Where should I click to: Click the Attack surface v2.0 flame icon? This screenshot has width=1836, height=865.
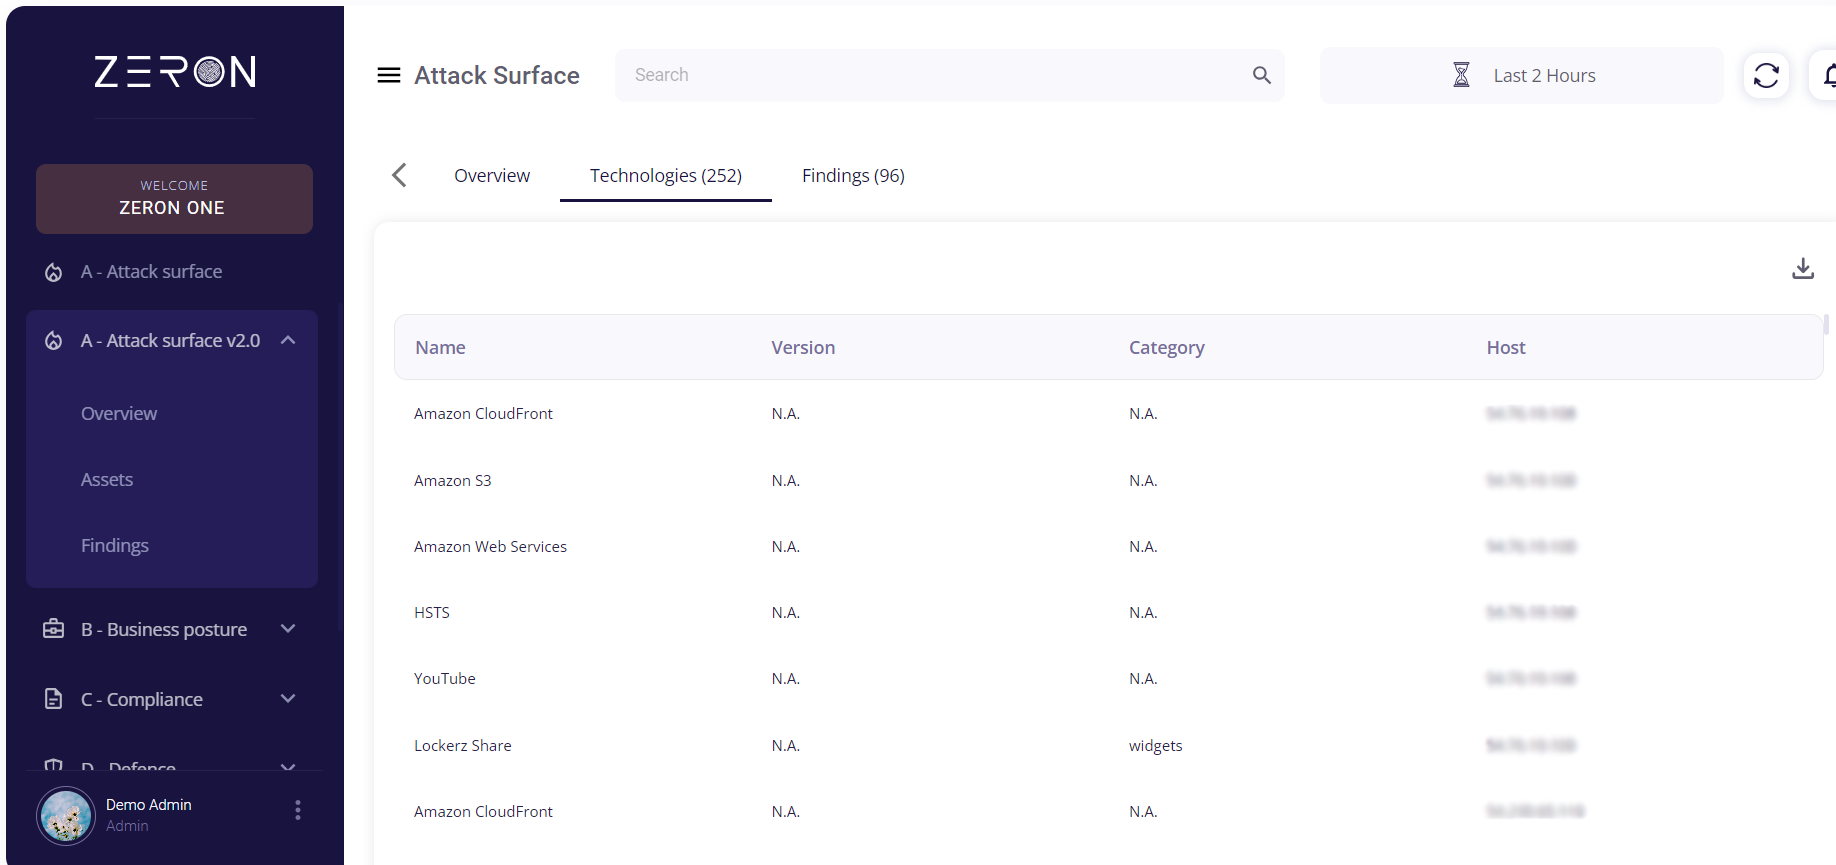pyautogui.click(x=54, y=341)
